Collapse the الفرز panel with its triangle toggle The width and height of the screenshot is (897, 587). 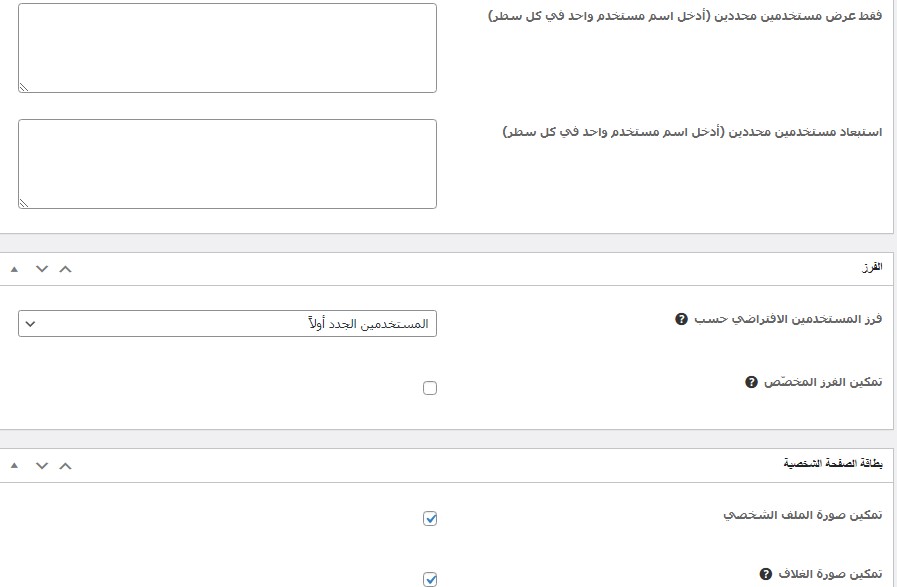click(x=15, y=269)
